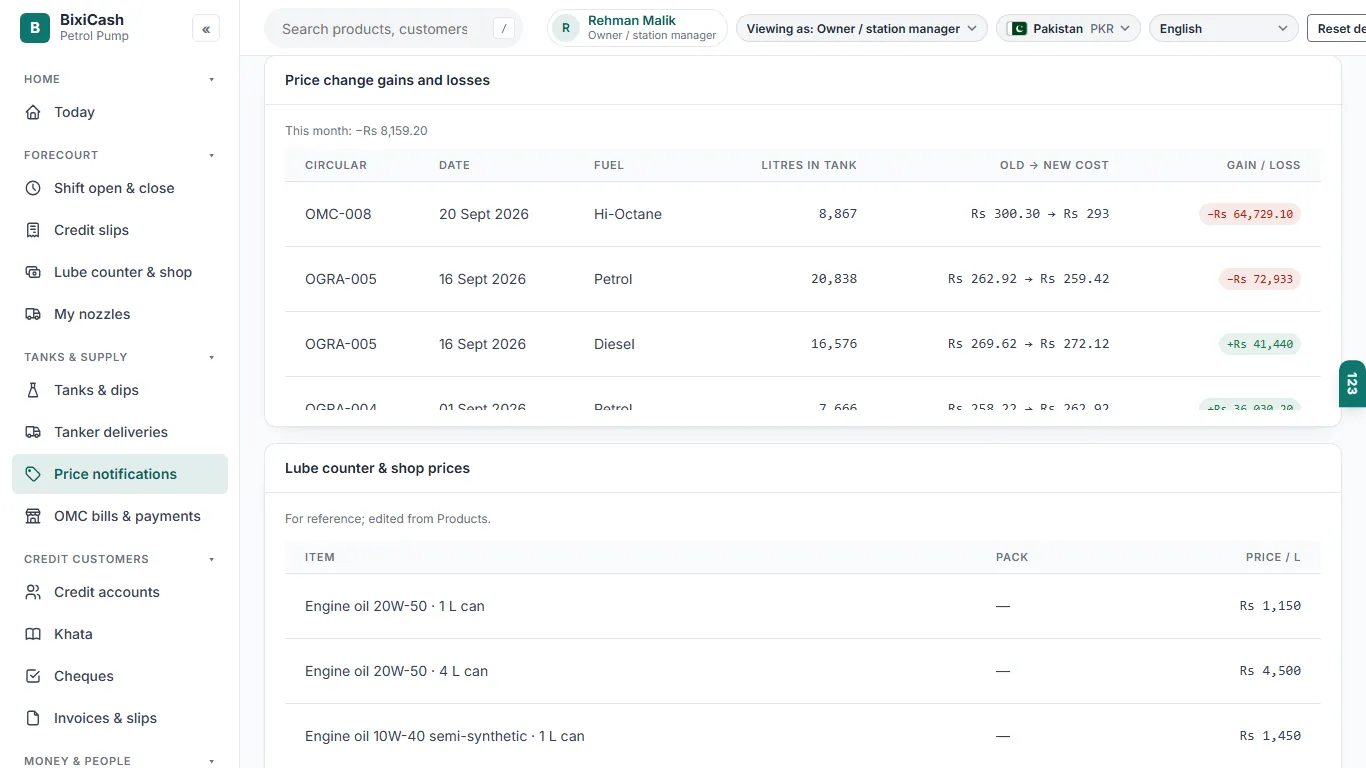The height and width of the screenshot is (768, 1366).
Task: Collapse the CREDIT CUSTOMERS section
Action: point(212,559)
